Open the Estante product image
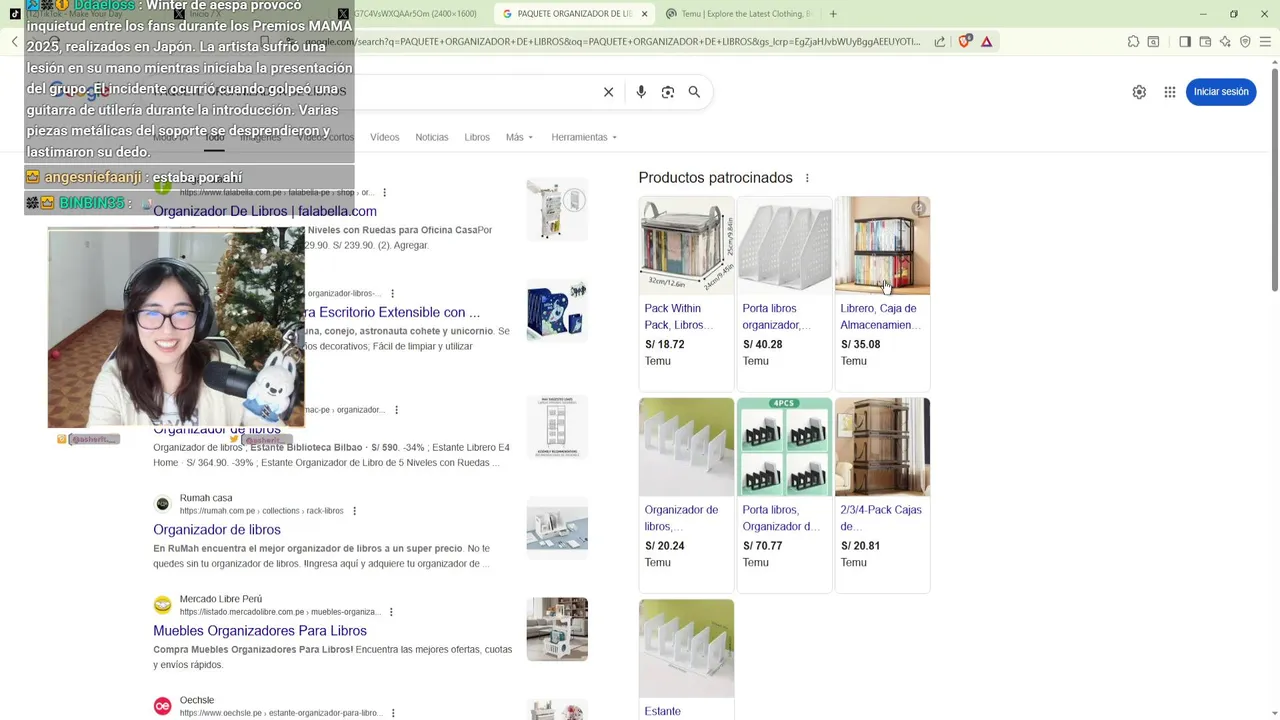The height and width of the screenshot is (720, 1280). (686, 648)
